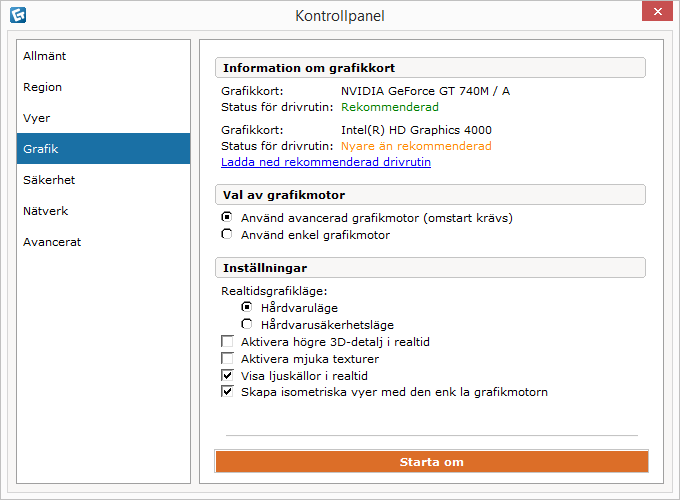The height and width of the screenshot is (500, 680).
Task: Open the Nätverk settings
Action: pyautogui.click(x=103, y=211)
